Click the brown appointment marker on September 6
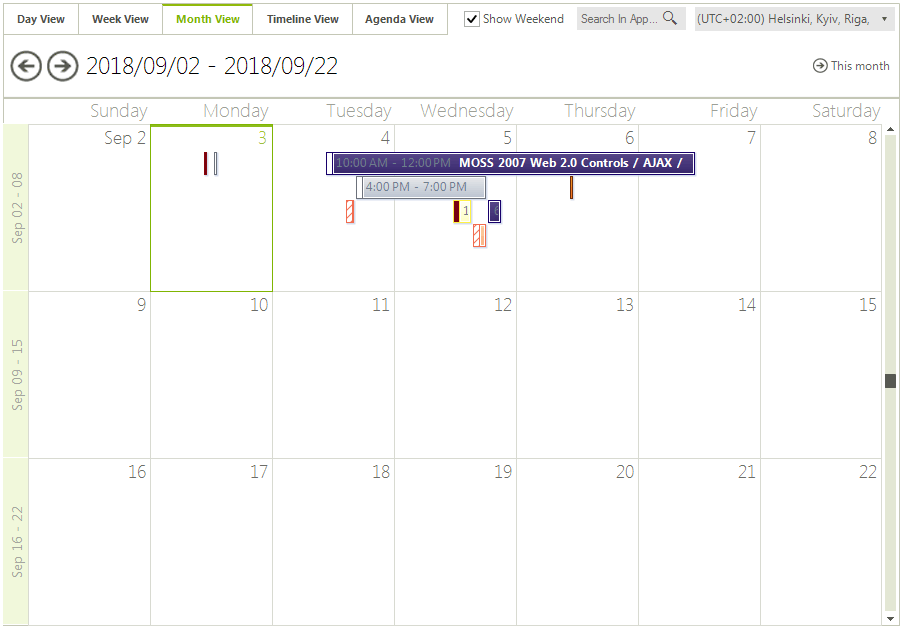The image size is (902, 628). point(571,187)
